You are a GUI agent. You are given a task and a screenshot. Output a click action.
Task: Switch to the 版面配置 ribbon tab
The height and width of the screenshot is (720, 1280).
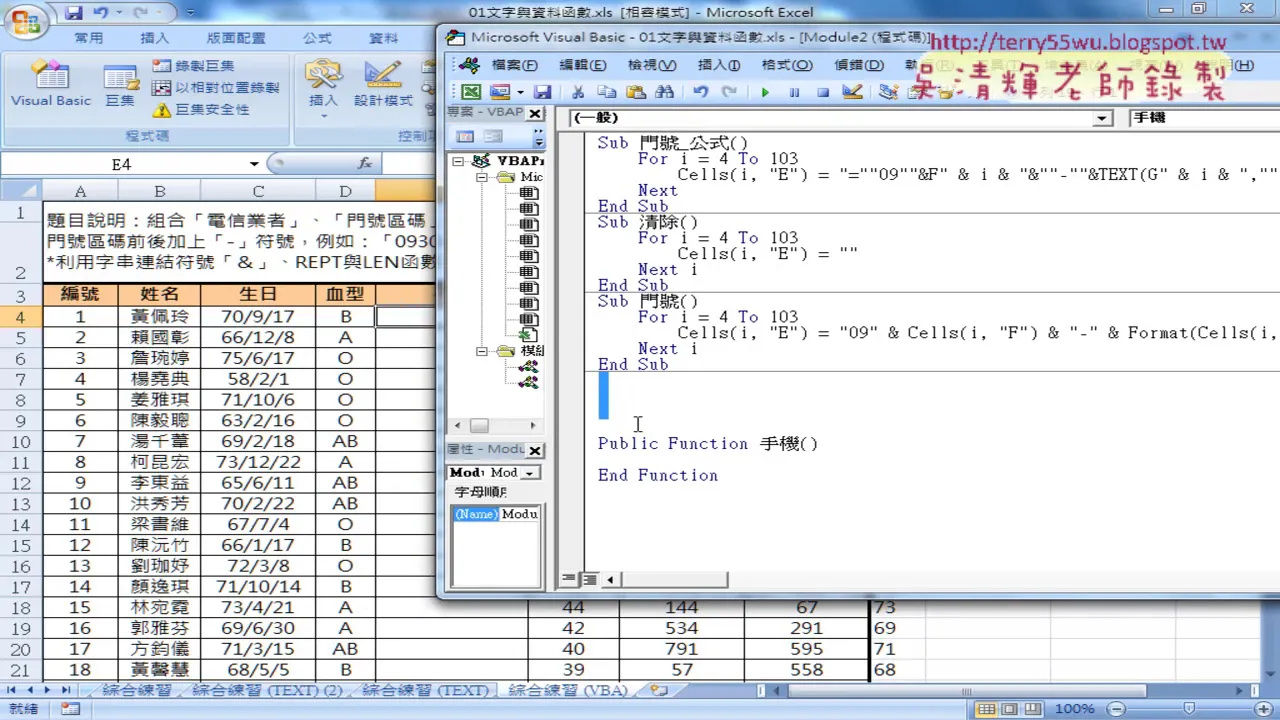coord(236,38)
